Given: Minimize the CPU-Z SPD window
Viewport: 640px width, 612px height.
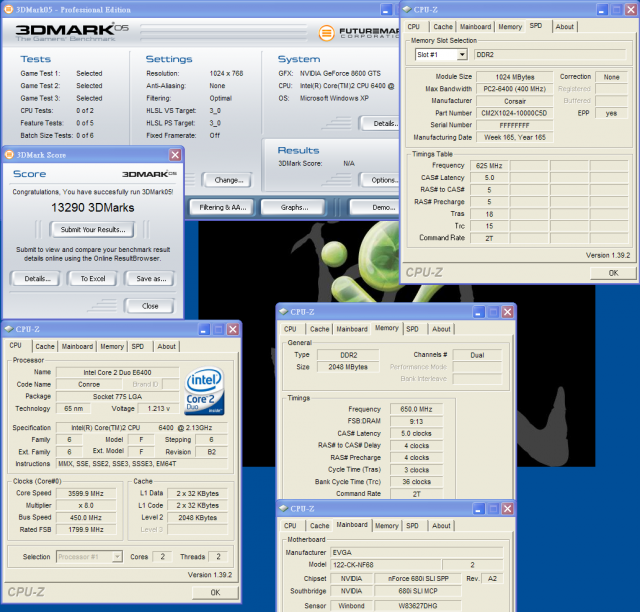Looking at the screenshot, I should [x=602, y=10].
